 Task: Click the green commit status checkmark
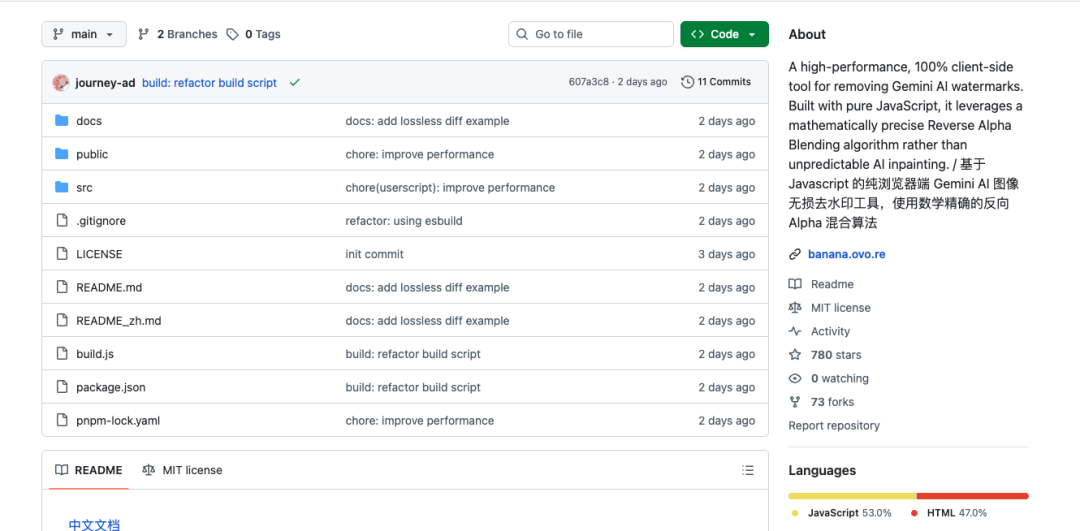[x=295, y=83]
